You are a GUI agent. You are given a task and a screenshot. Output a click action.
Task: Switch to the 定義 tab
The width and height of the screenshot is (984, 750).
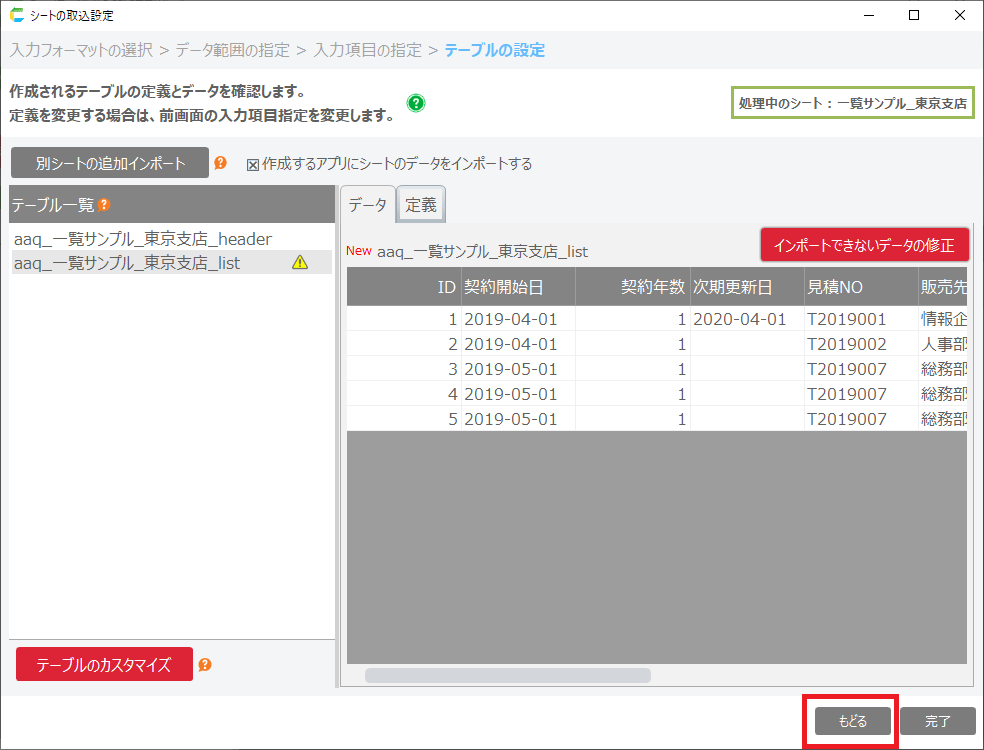coord(421,205)
